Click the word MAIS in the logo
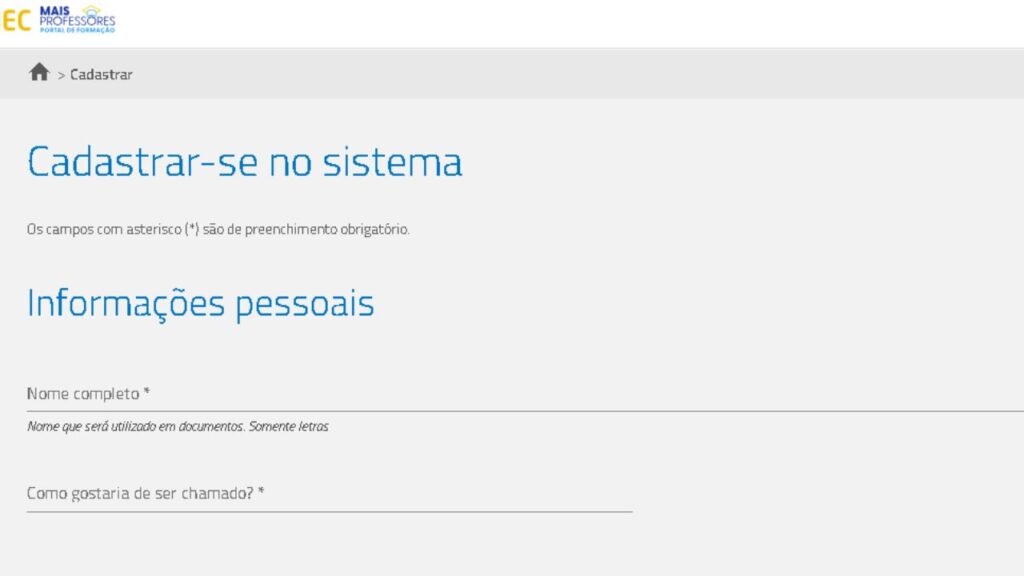The height and width of the screenshot is (576, 1024). 54,9
